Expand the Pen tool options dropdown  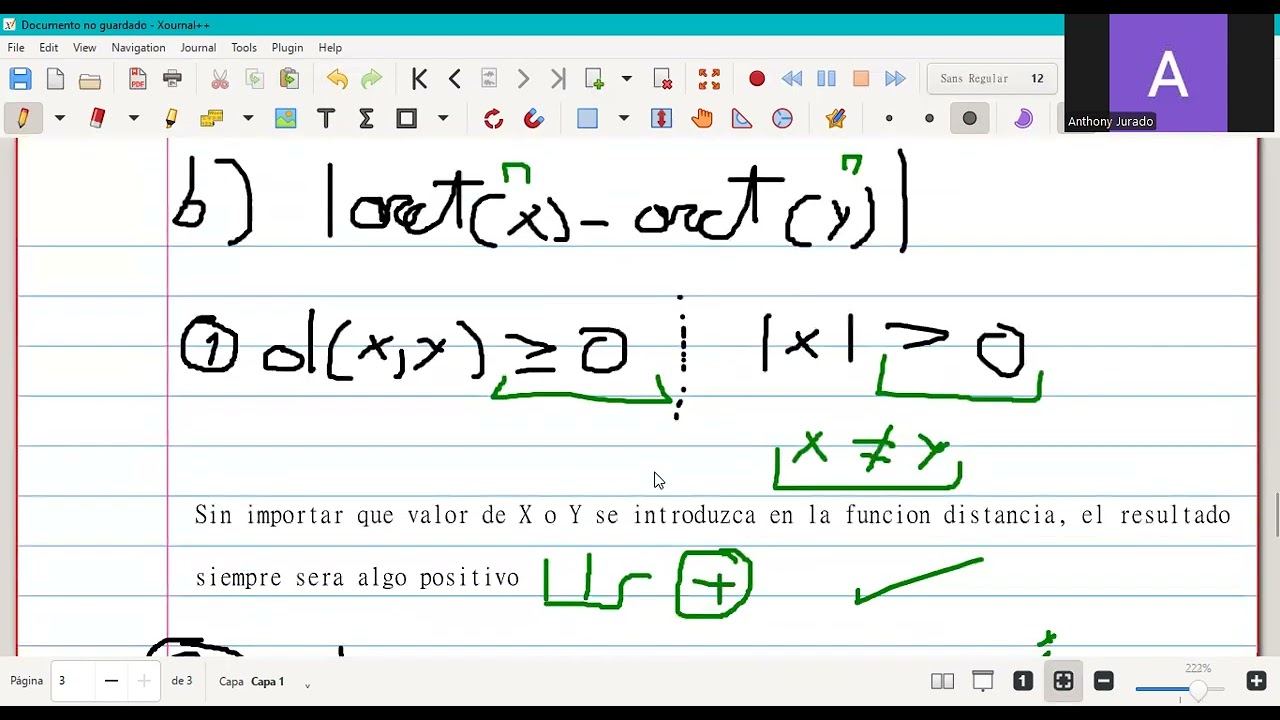tap(60, 118)
